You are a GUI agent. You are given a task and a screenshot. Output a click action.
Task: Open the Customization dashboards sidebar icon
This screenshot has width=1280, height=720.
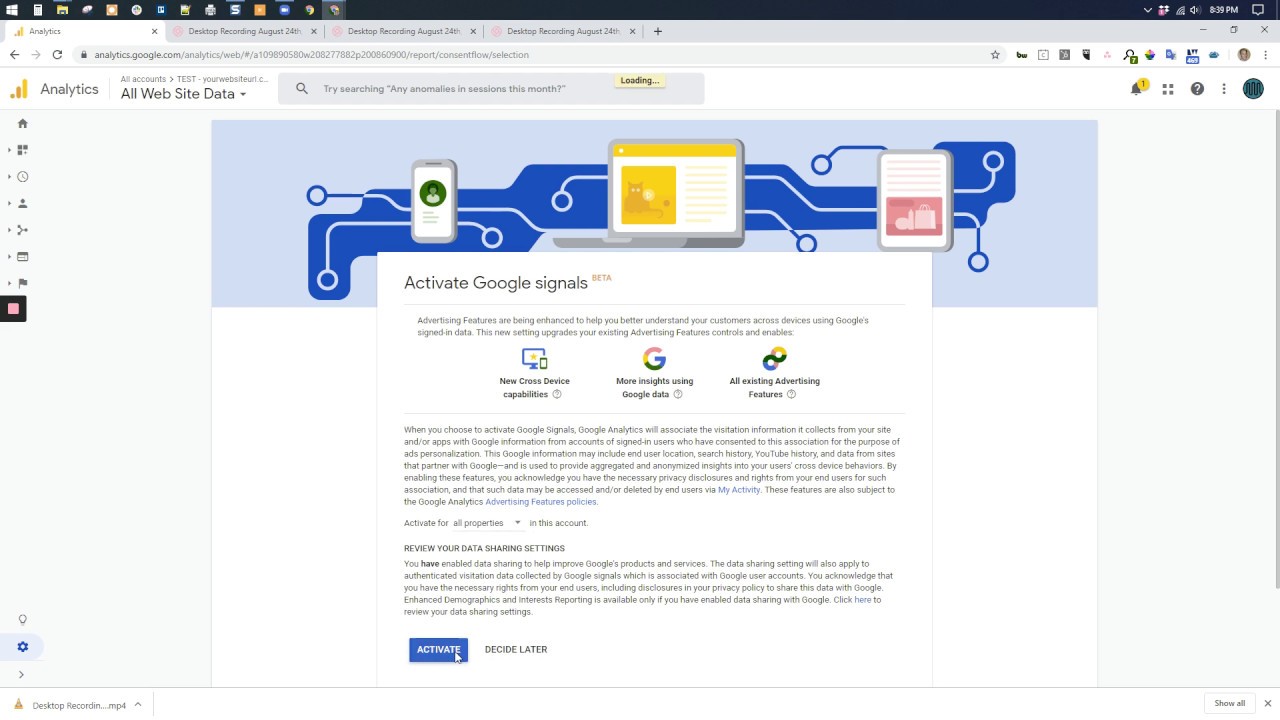point(22,150)
